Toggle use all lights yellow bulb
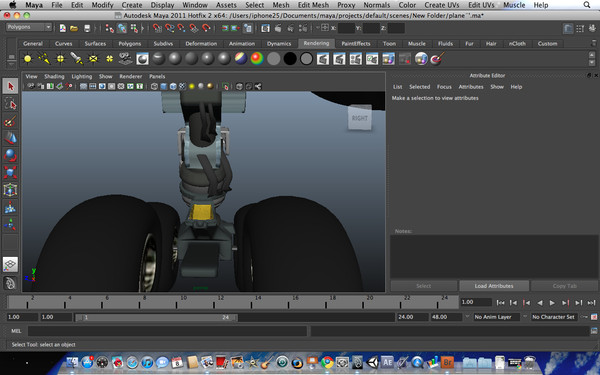The height and width of the screenshot is (375, 600). (x=191, y=86)
